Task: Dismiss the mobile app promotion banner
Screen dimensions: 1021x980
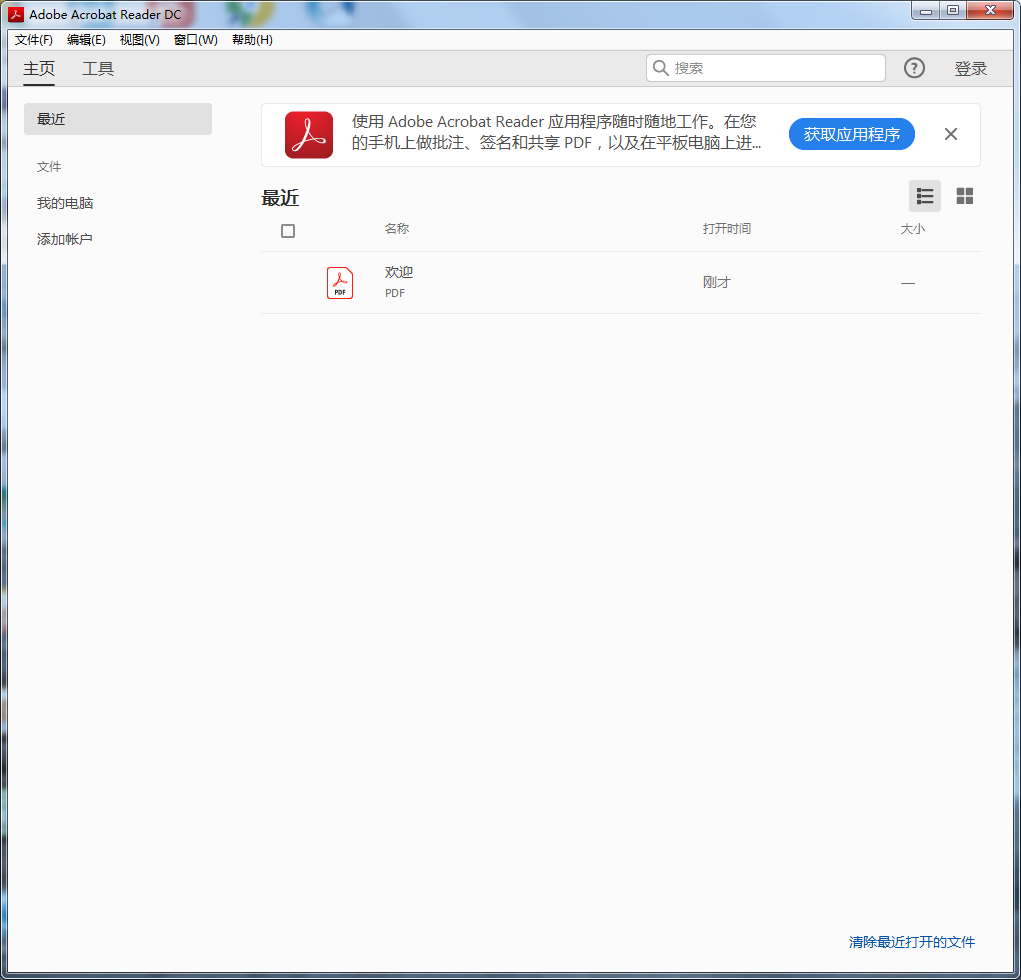Action: point(950,134)
